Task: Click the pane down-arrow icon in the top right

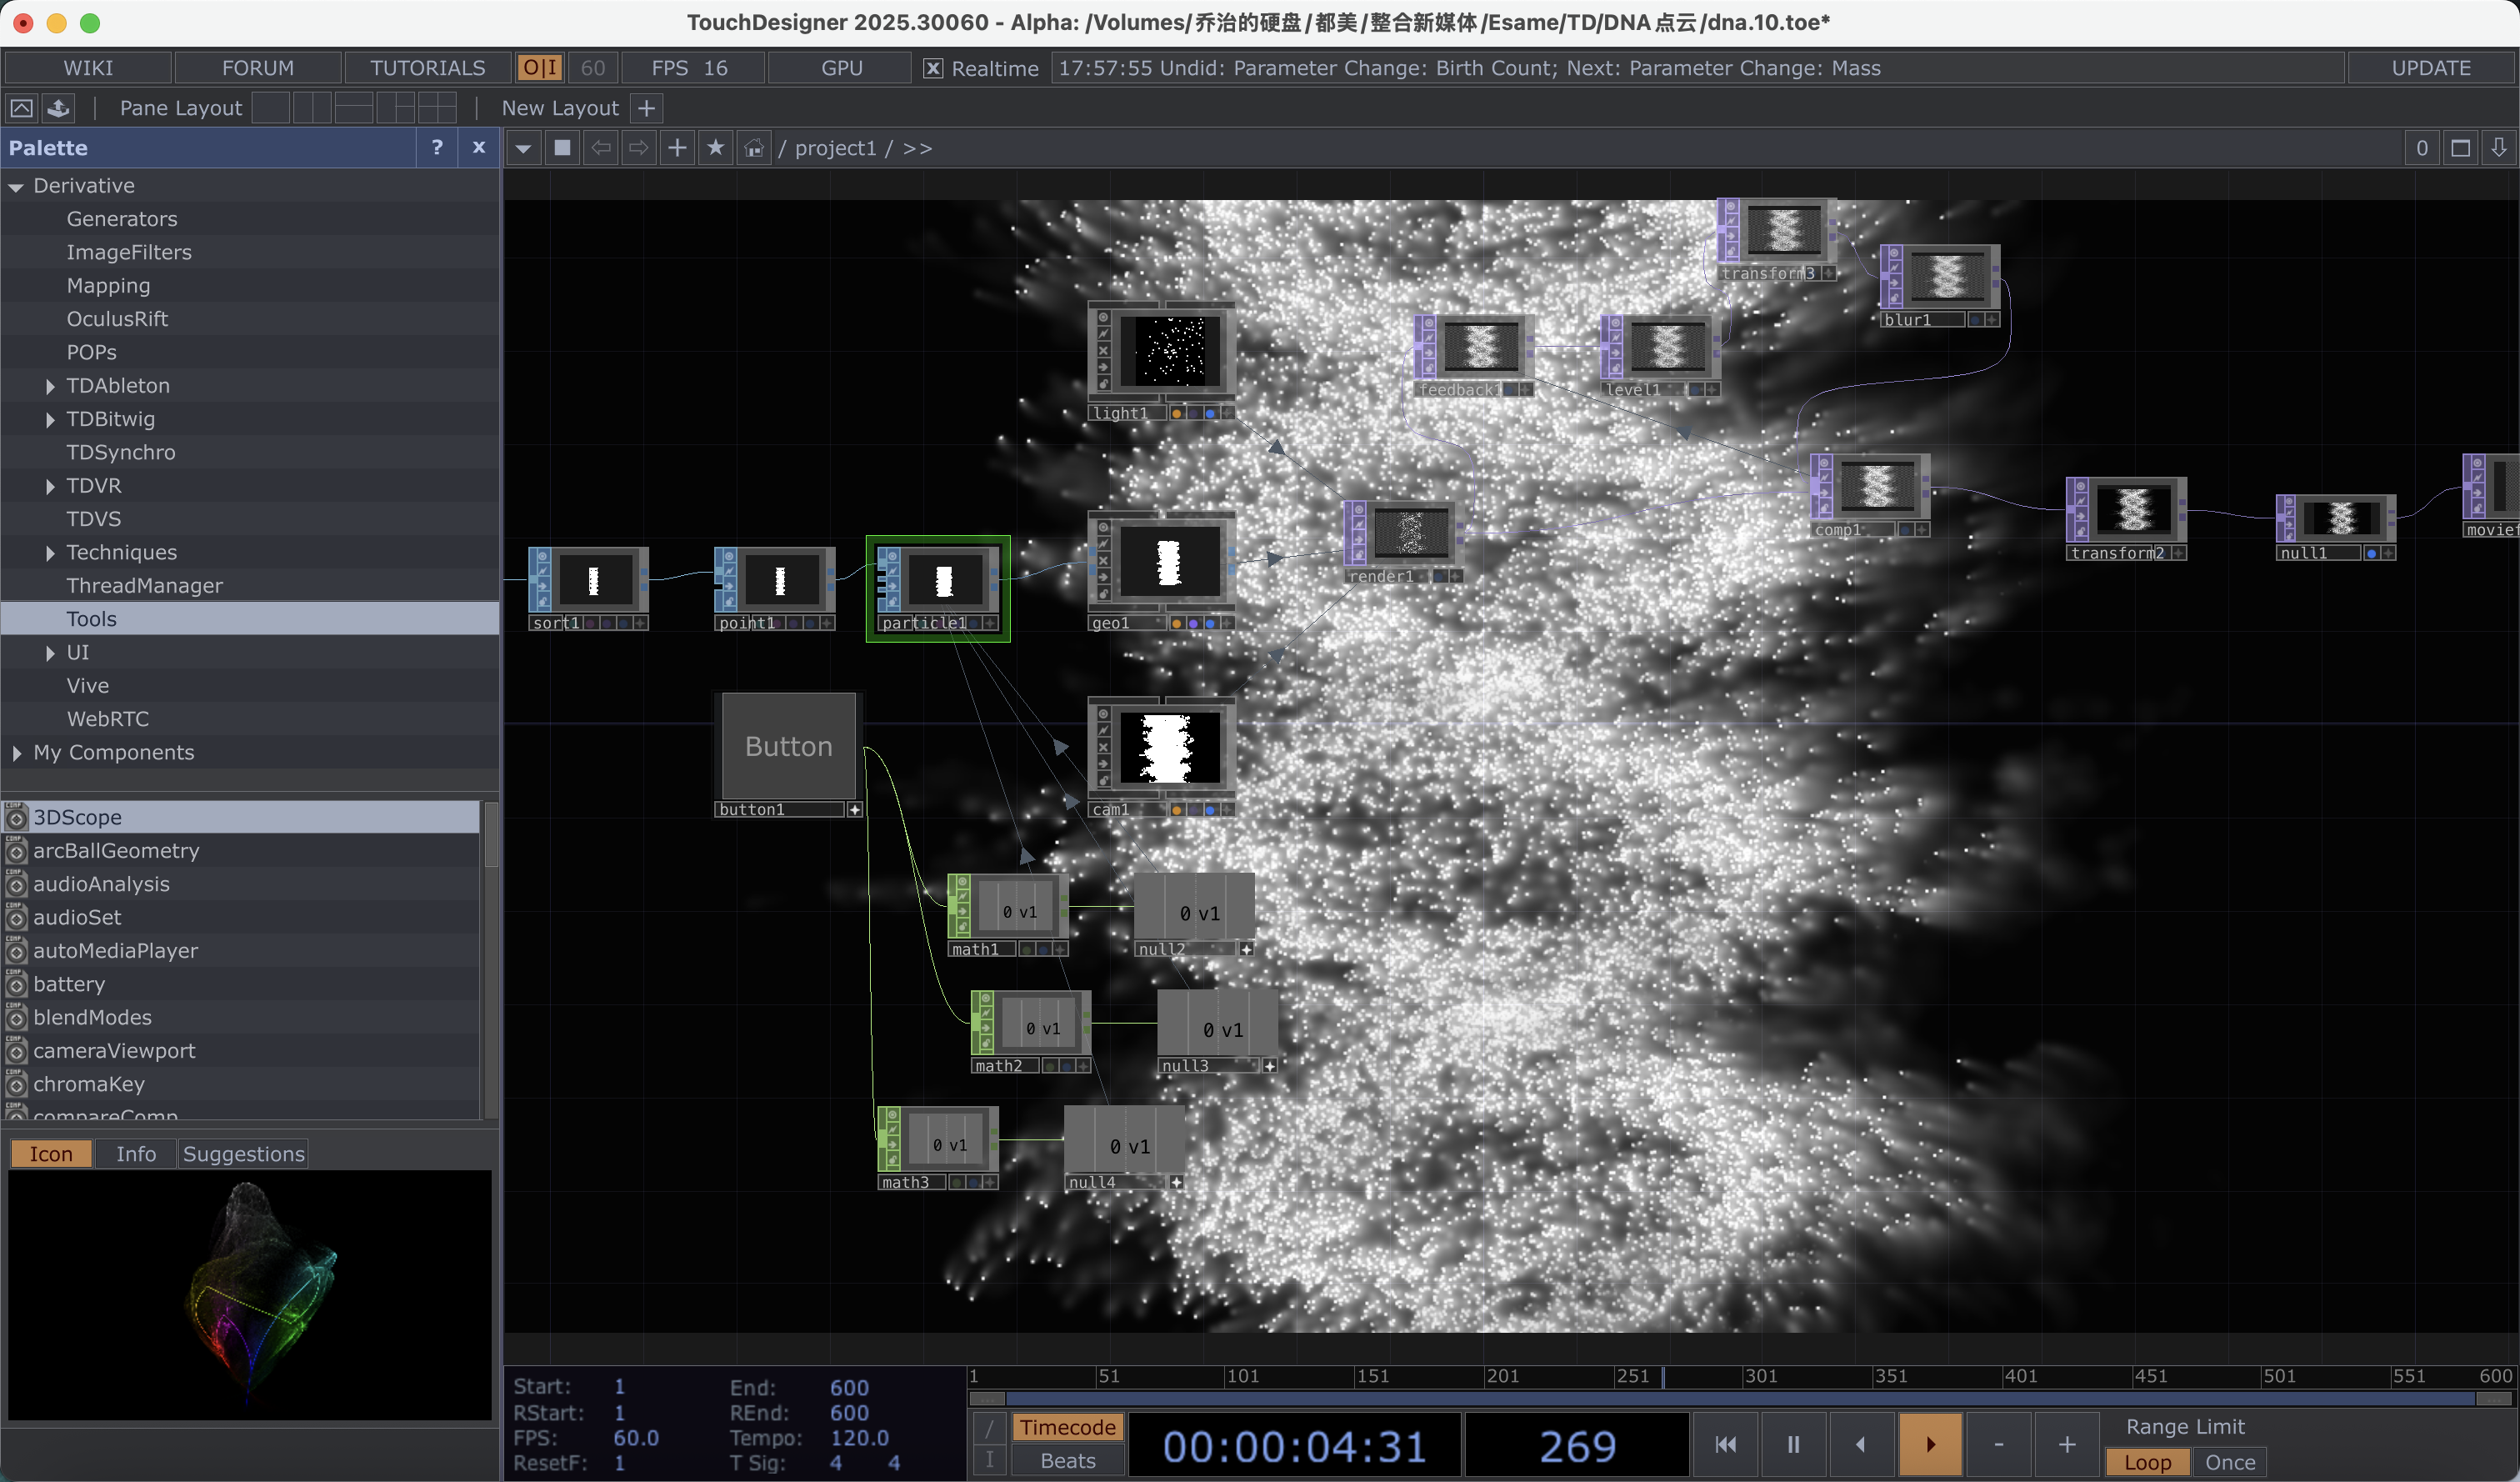Action: point(2499,148)
